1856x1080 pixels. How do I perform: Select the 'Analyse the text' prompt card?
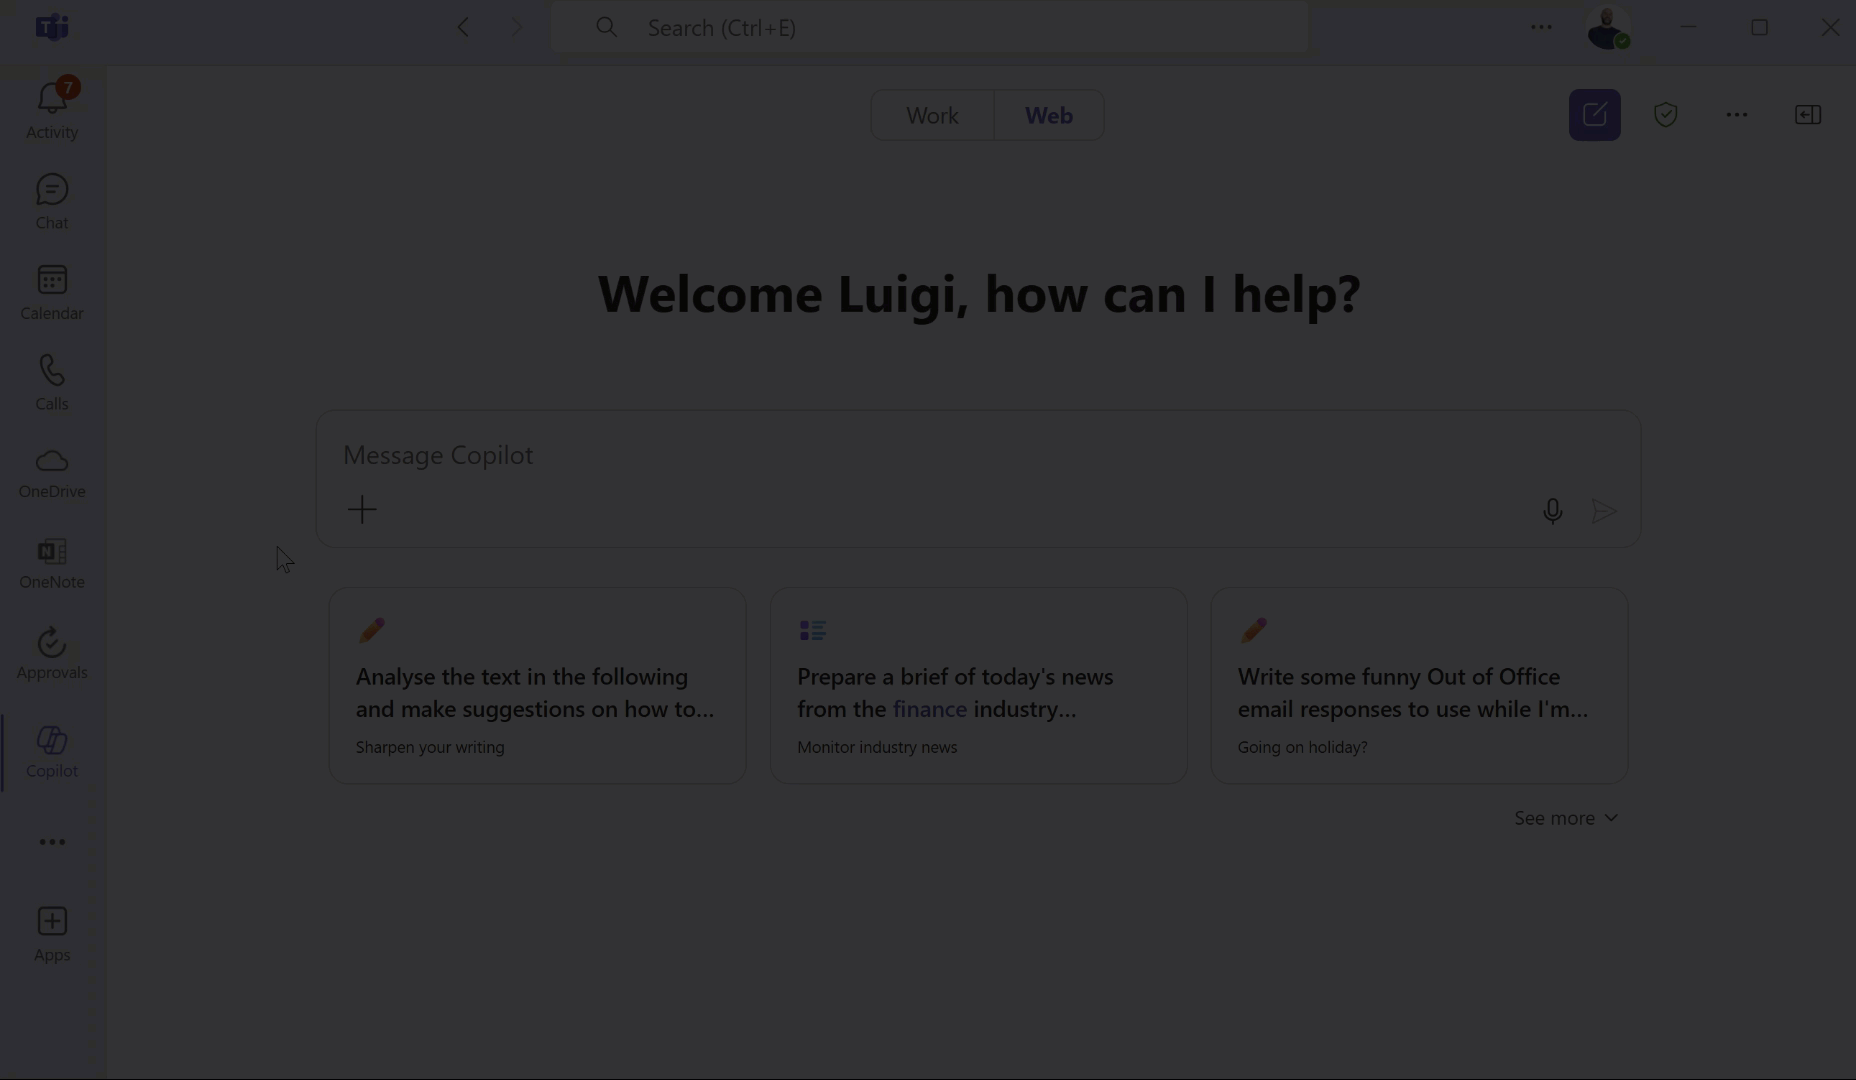coord(538,685)
